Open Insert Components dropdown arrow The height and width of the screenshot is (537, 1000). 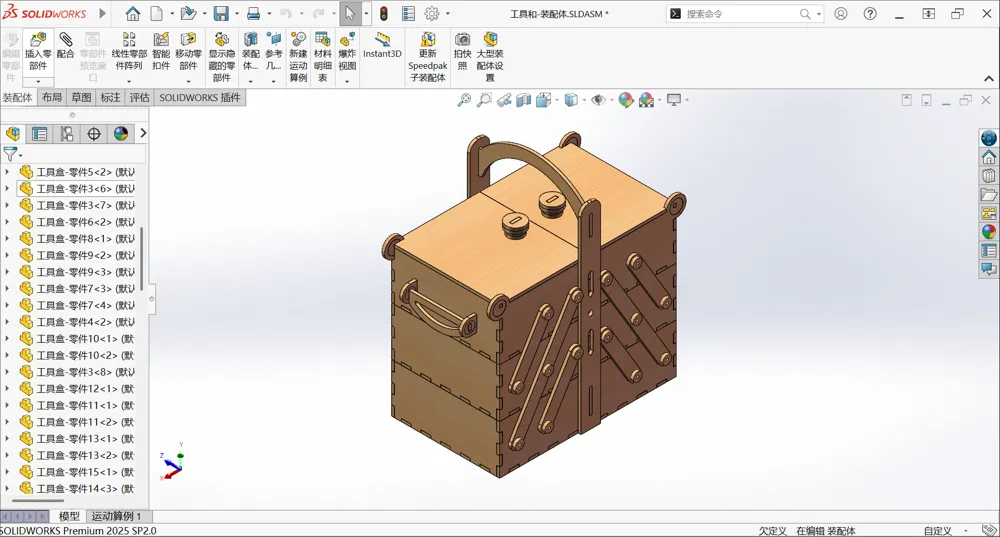click(x=38, y=82)
